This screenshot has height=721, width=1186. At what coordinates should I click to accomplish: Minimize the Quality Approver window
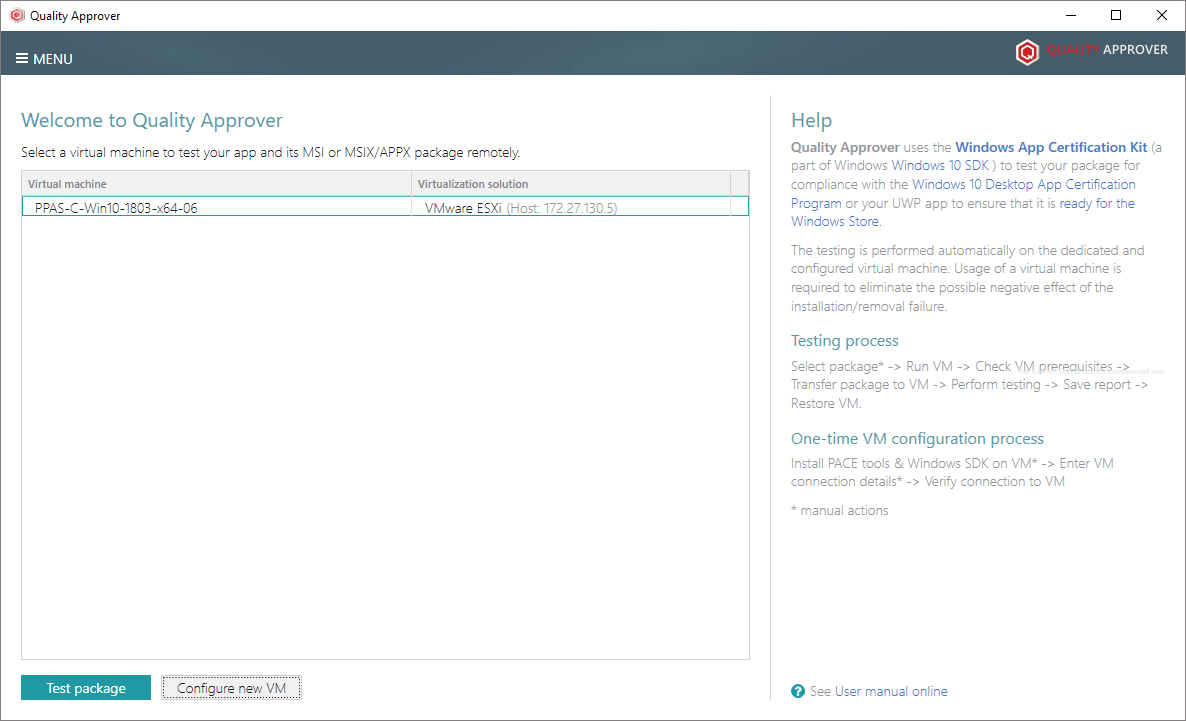pyautogui.click(x=1071, y=15)
